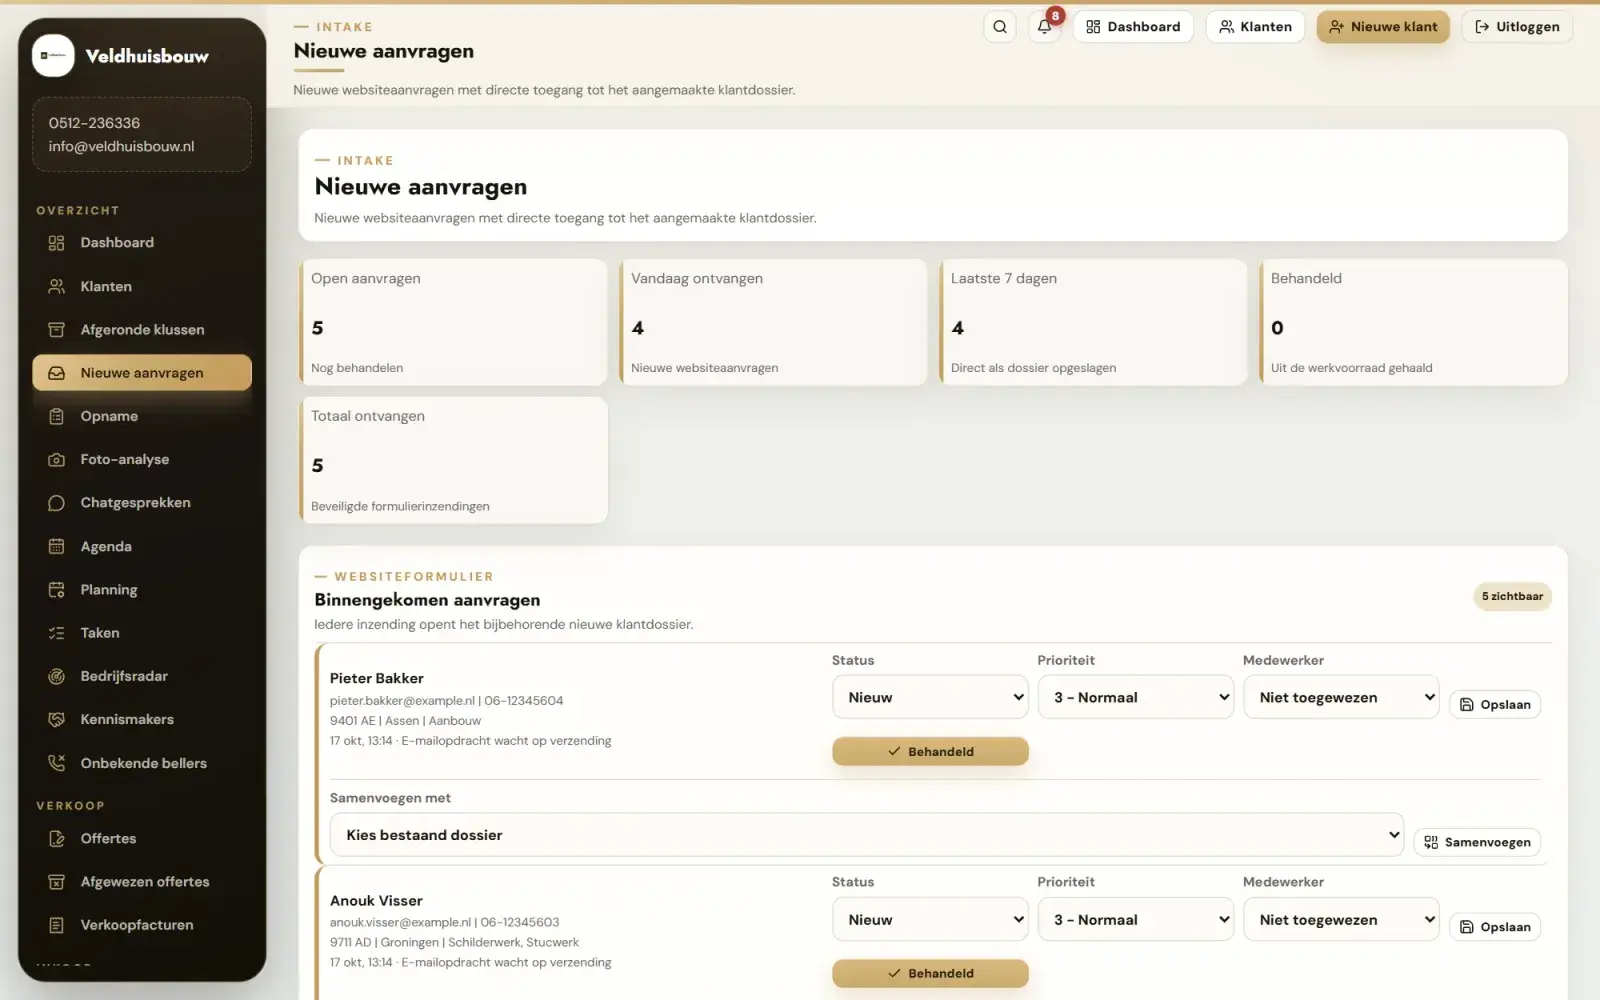Click the Nieuwe aanvragen inbox icon in the sidebar
This screenshot has height=1000, width=1600.
[x=56, y=373]
